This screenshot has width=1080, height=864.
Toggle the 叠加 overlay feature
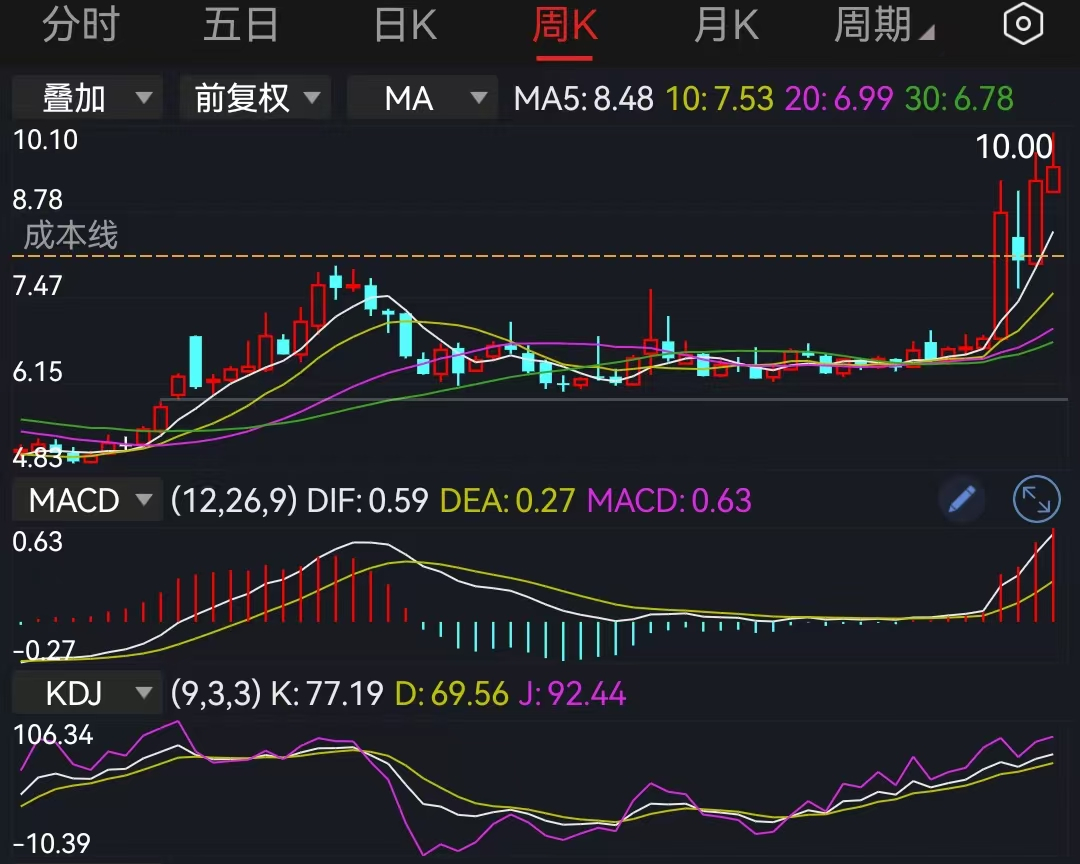(87, 98)
